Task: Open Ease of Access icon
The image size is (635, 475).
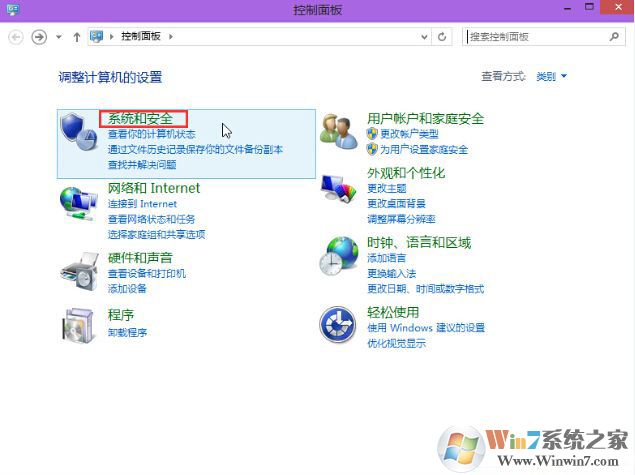Action: (338, 325)
